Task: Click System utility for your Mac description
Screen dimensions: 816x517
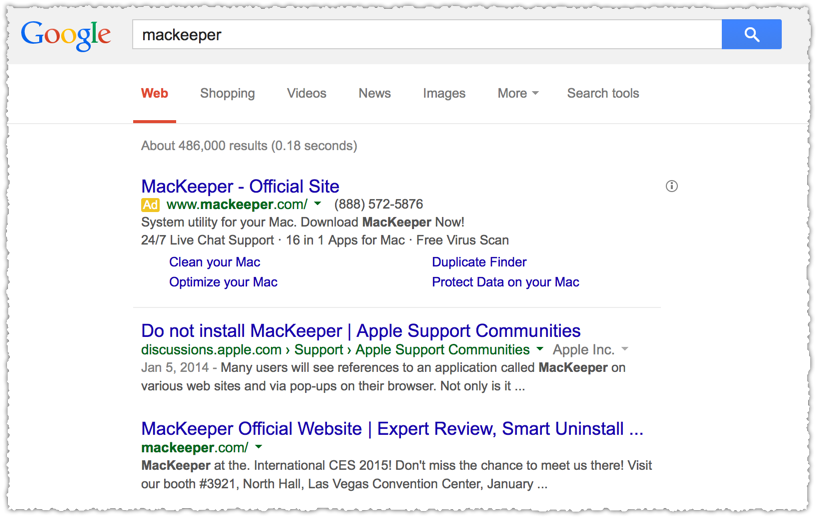Action: (x=302, y=222)
